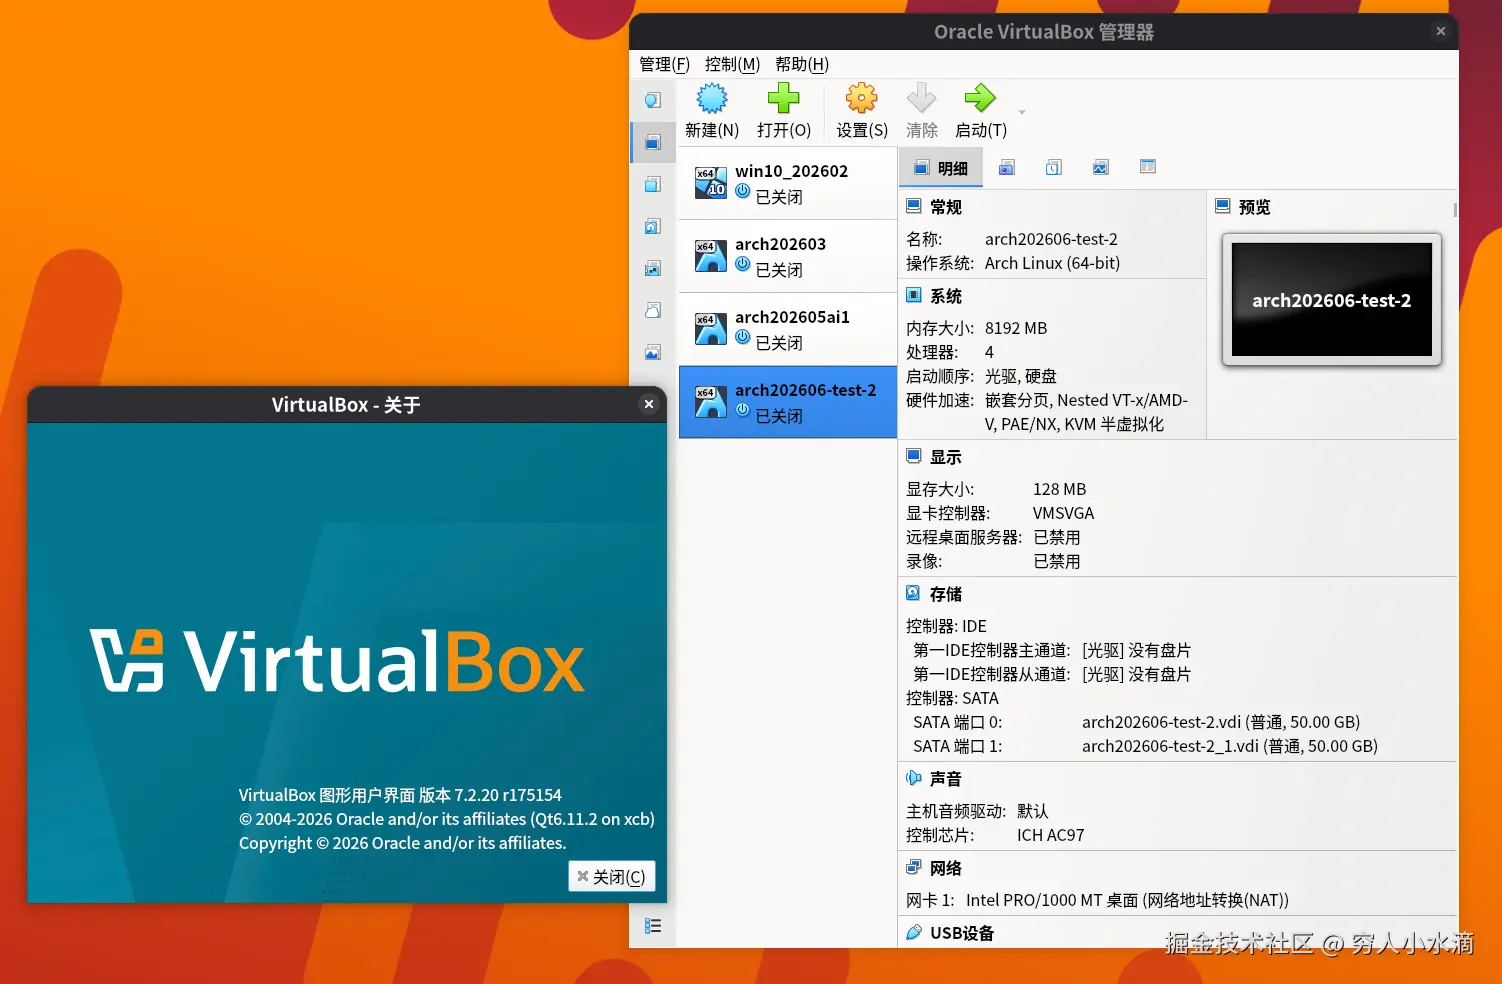The height and width of the screenshot is (984, 1502).
Task: Open the activity graph tab icon
Action: coord(1101,168)
